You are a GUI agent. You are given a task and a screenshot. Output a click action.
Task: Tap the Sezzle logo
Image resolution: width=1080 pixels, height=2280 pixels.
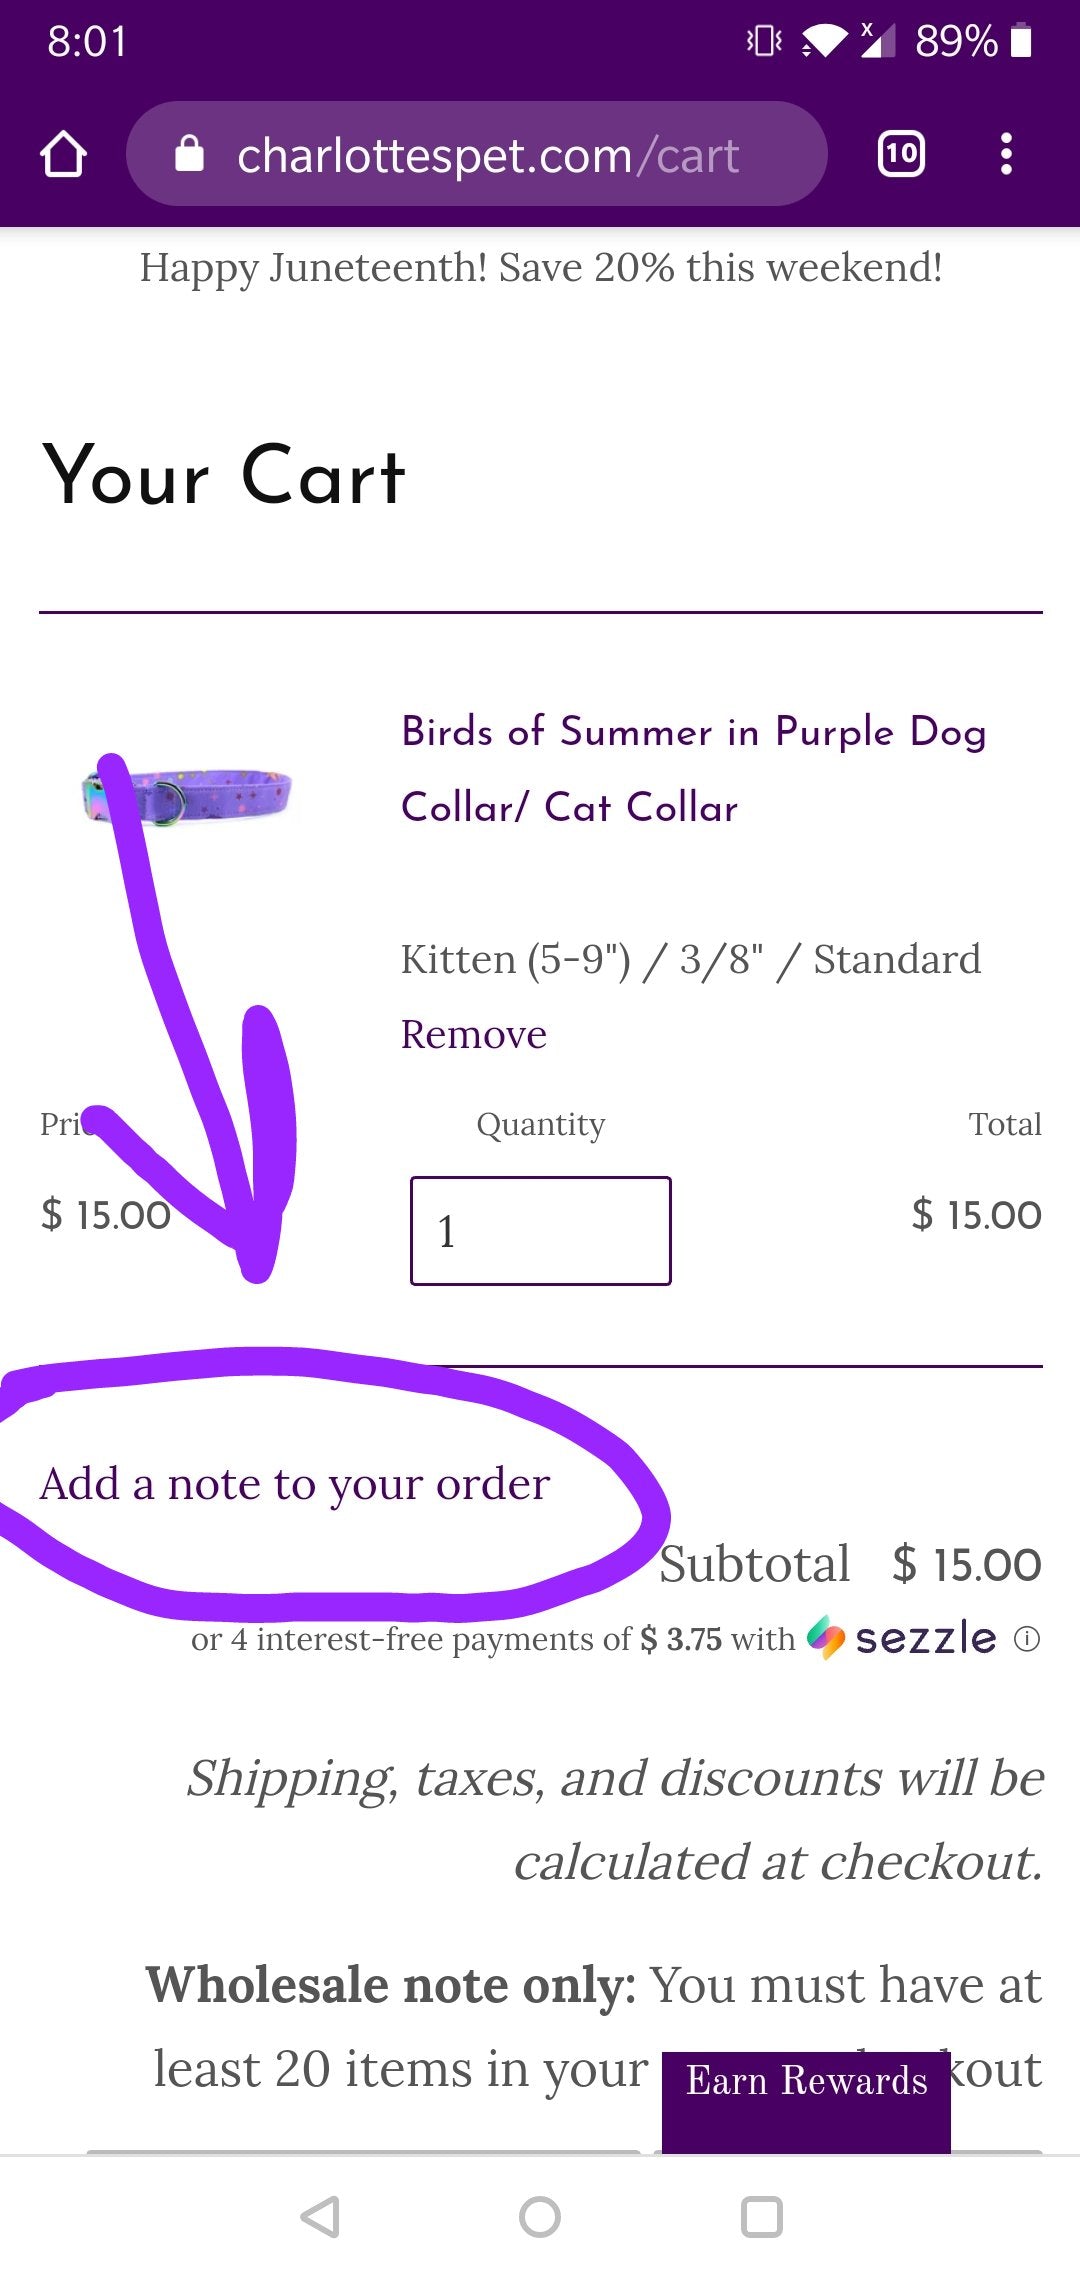tap(902, 1638)
